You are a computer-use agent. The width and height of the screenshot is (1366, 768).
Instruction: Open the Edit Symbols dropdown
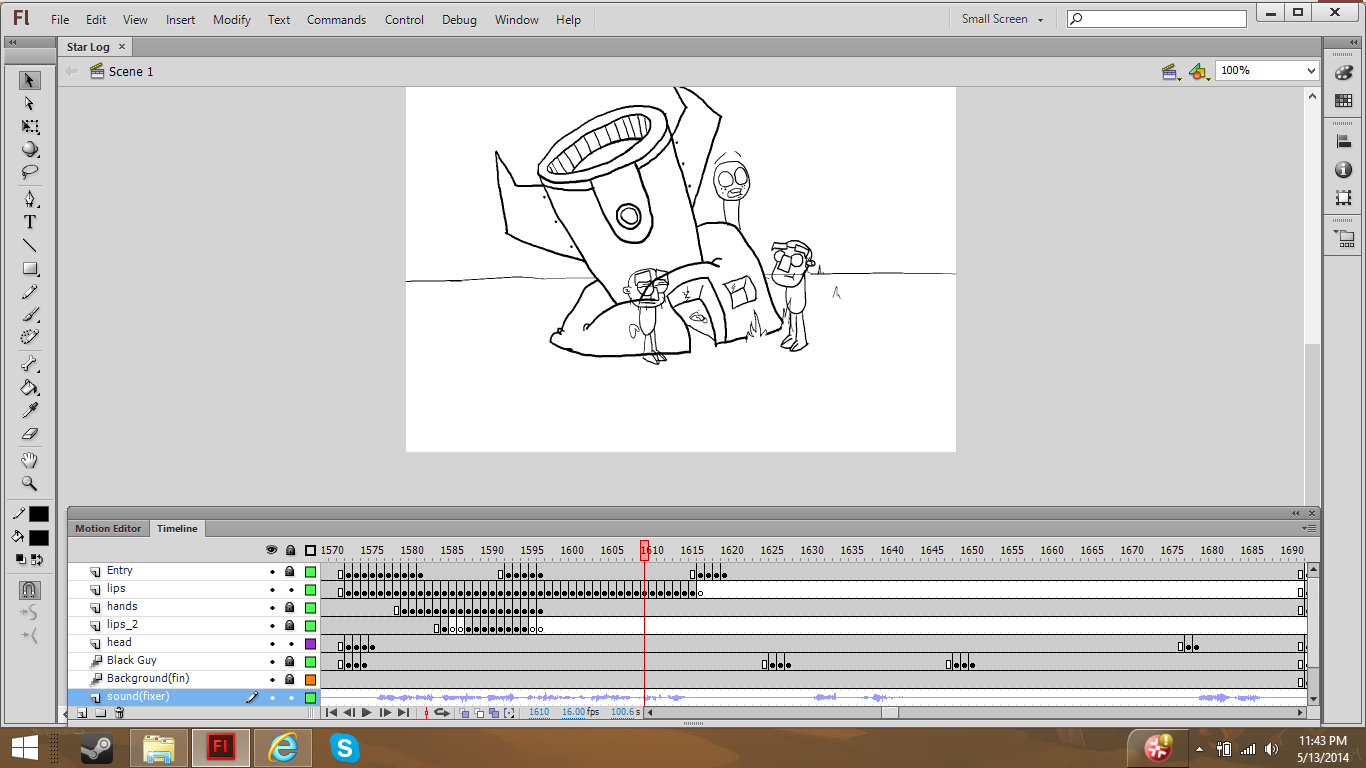tap(1199, 72)
